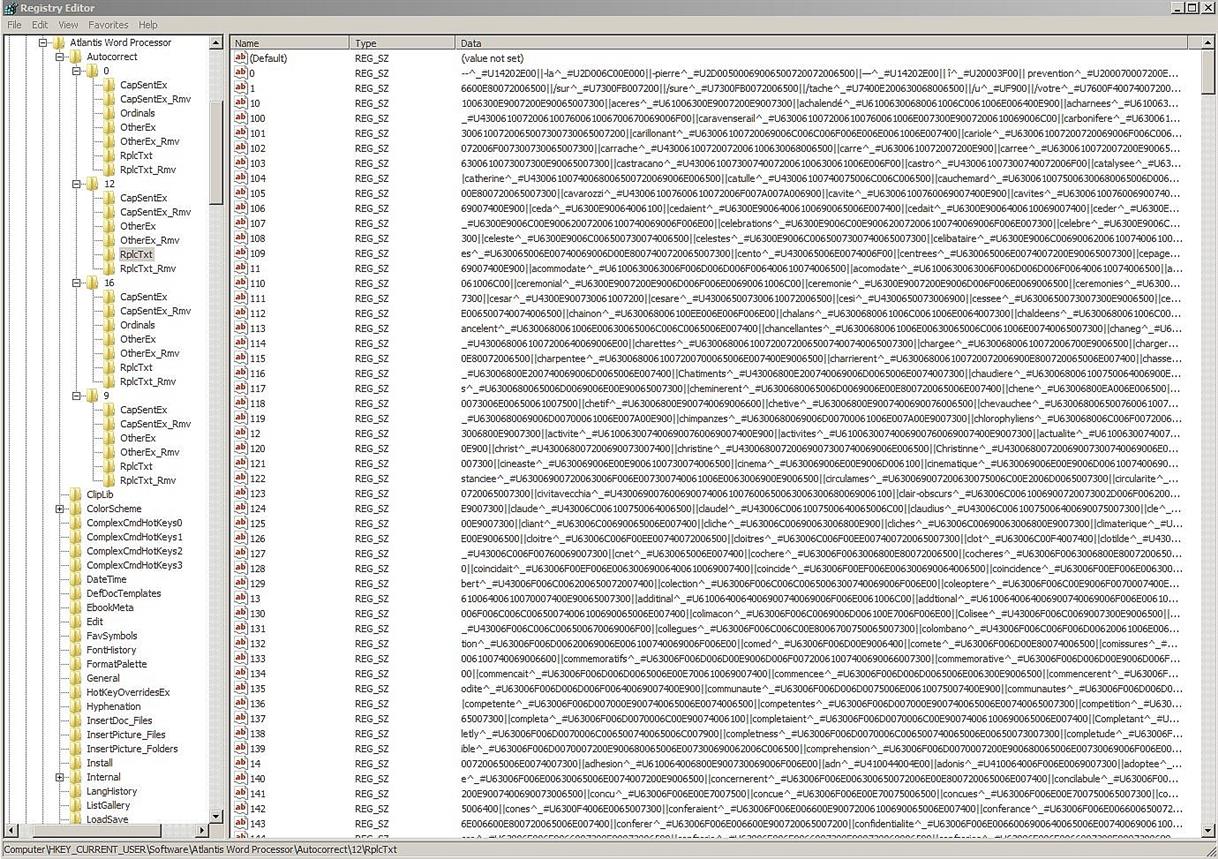Collapse subkey 9 under Autocorrect
Image resolution: width=1218 pixels, height=859 pixels.
tap(77, 396)
